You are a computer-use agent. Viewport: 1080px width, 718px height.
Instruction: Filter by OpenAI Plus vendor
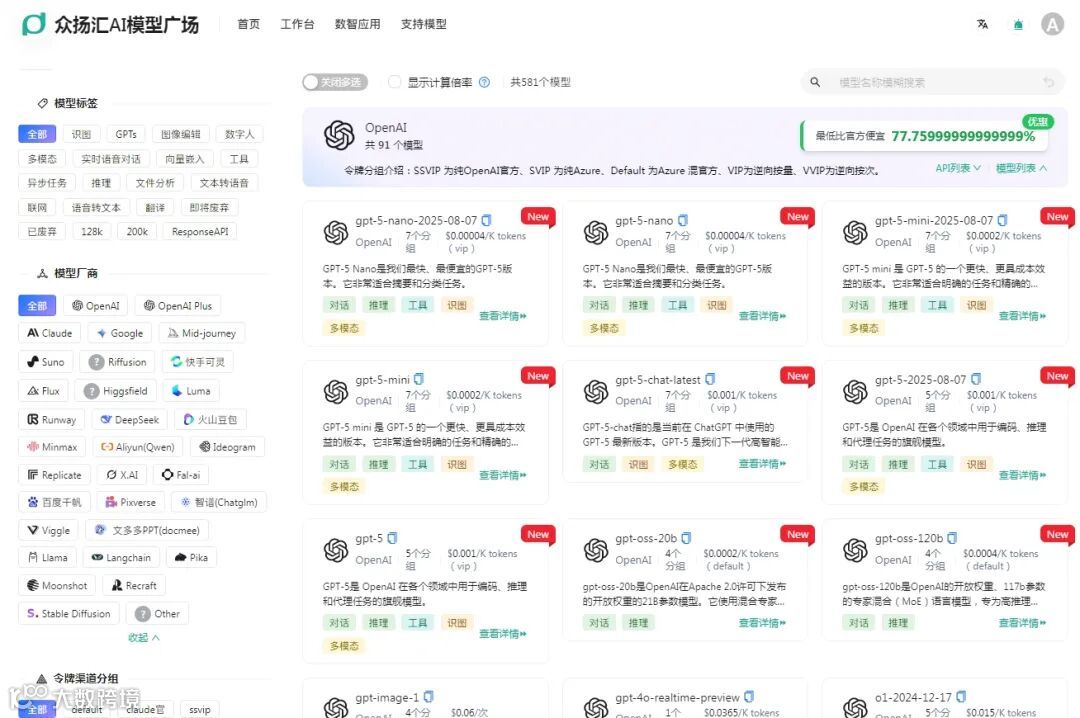pyautogui.click(x=178, y=305)
